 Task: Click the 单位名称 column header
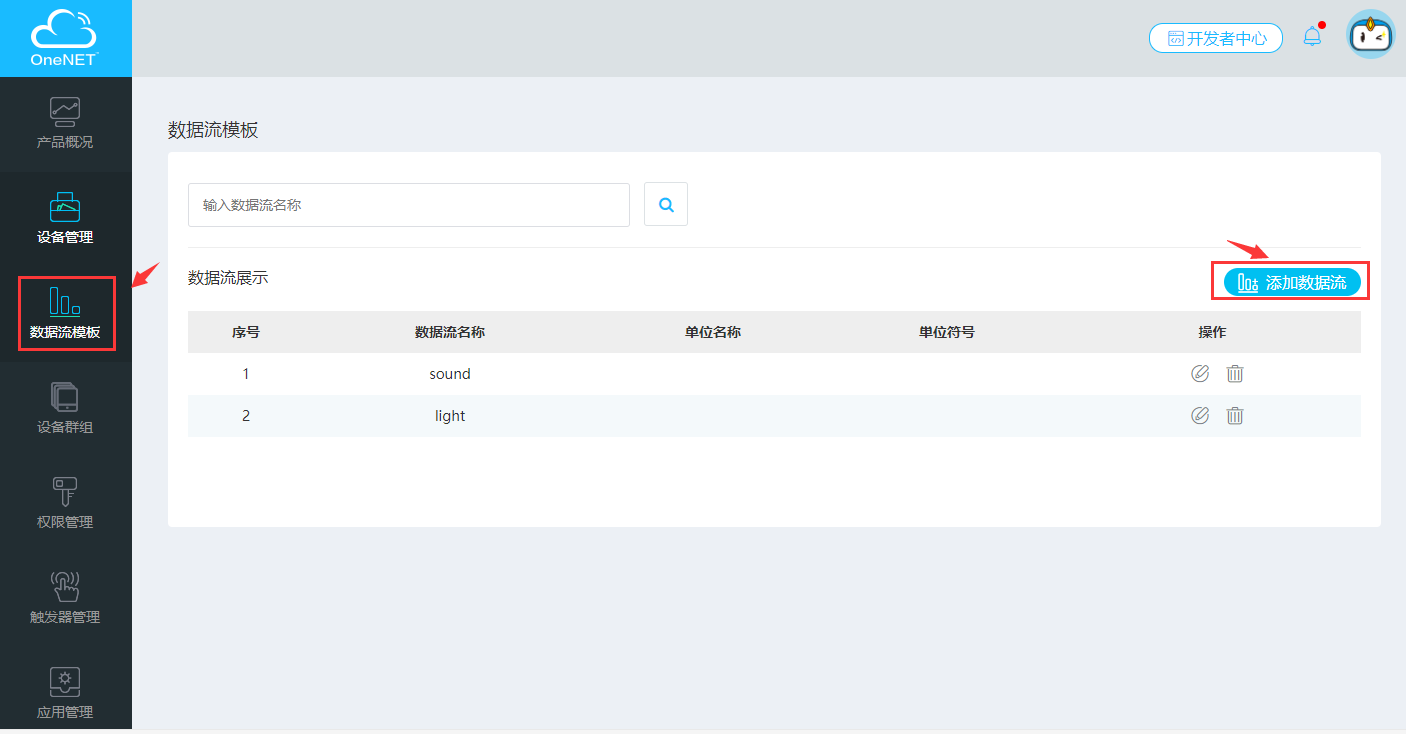coord(713,332)
